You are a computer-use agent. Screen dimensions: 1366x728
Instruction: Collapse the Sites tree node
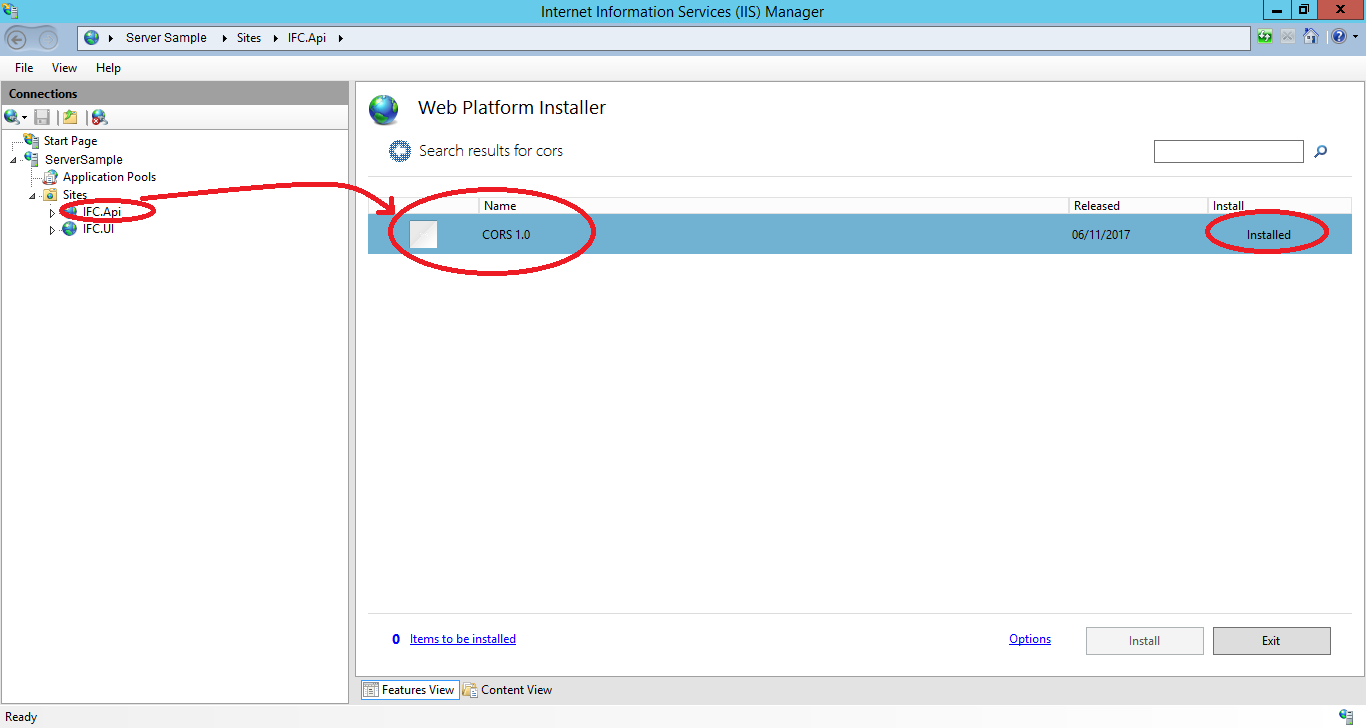tap(33, 195)
